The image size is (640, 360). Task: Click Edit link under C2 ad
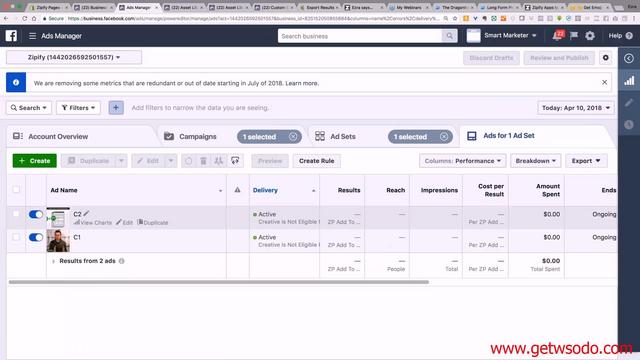(x=124, y=222)
